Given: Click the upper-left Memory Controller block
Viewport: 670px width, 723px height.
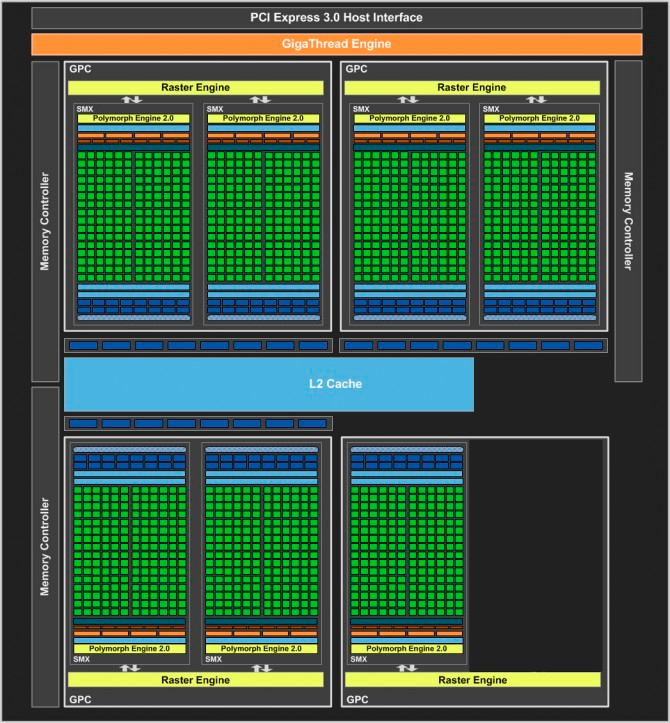Looking at the screenshot, I should coord(45,221).
